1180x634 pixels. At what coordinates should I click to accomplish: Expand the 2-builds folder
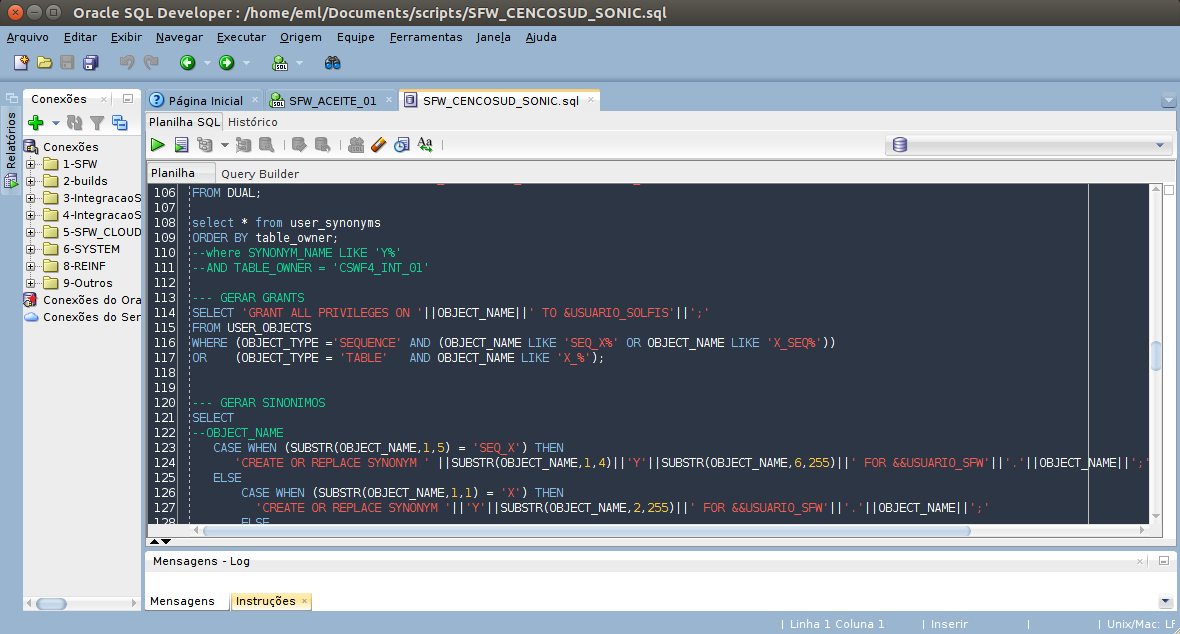tap(31, 181)
